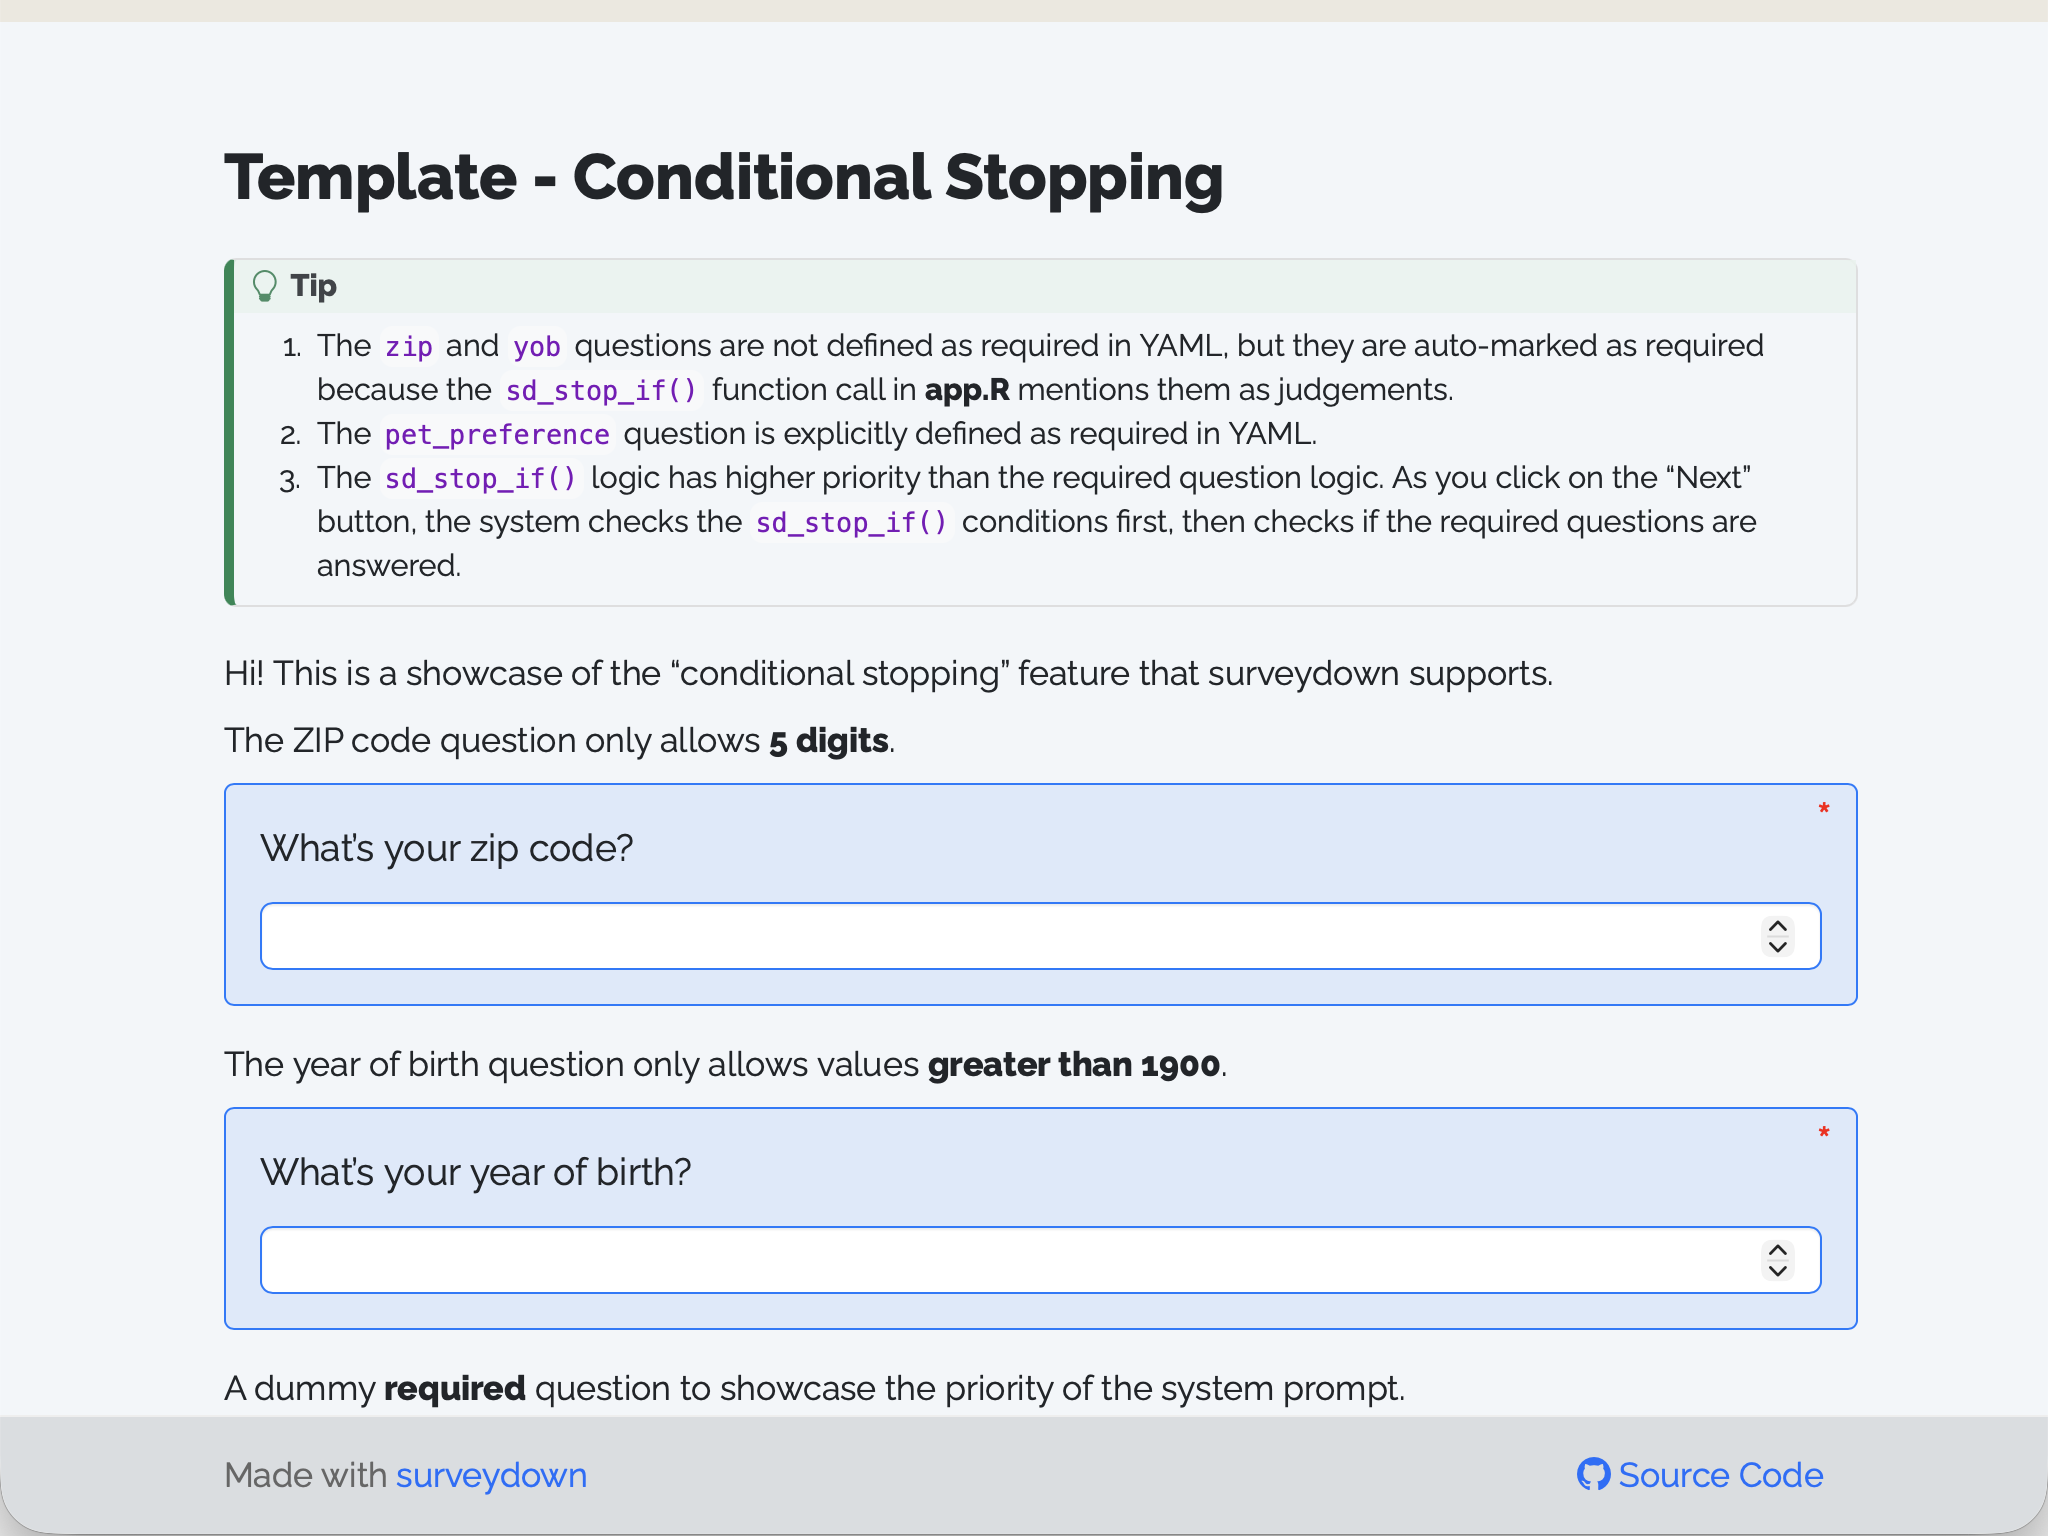Open the Source Code link
The width and height of the screenshot is (2048, 1536).
(x=1720, y=1475)
